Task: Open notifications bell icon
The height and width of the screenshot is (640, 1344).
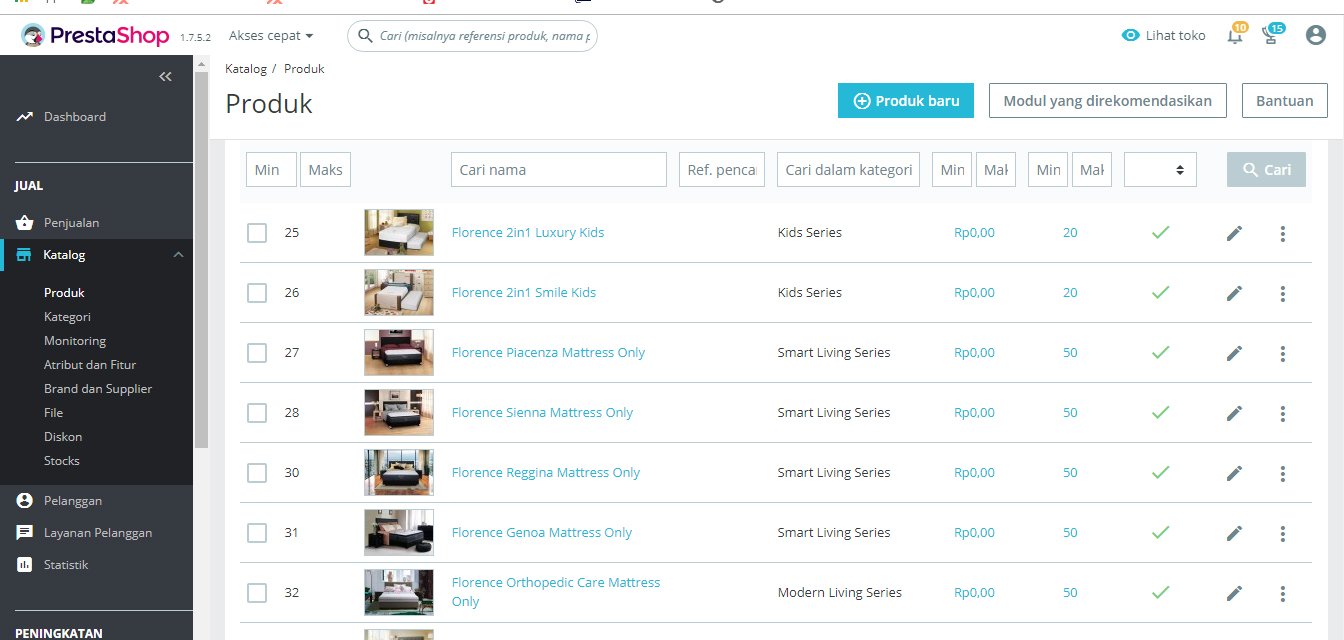Action: click(1235, 36)
